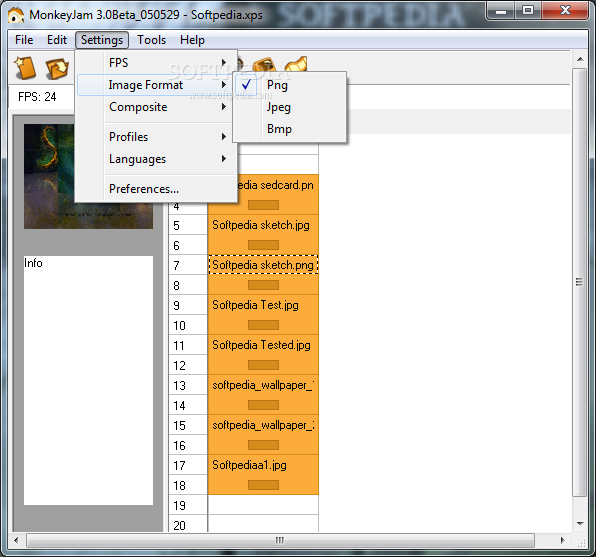Expand the Profiles submenu
This screenshot has width=596, height=557.
pos(156,136)
